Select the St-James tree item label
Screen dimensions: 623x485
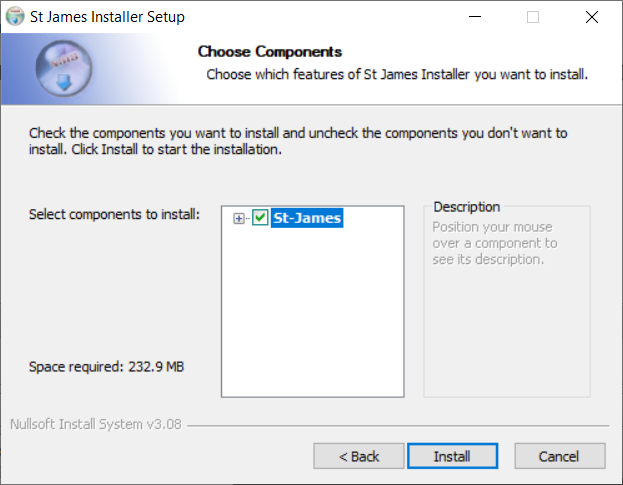tap(306, 218)
